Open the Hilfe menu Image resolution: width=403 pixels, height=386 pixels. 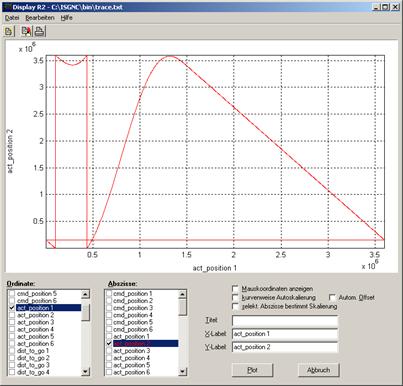pos(67,18)
